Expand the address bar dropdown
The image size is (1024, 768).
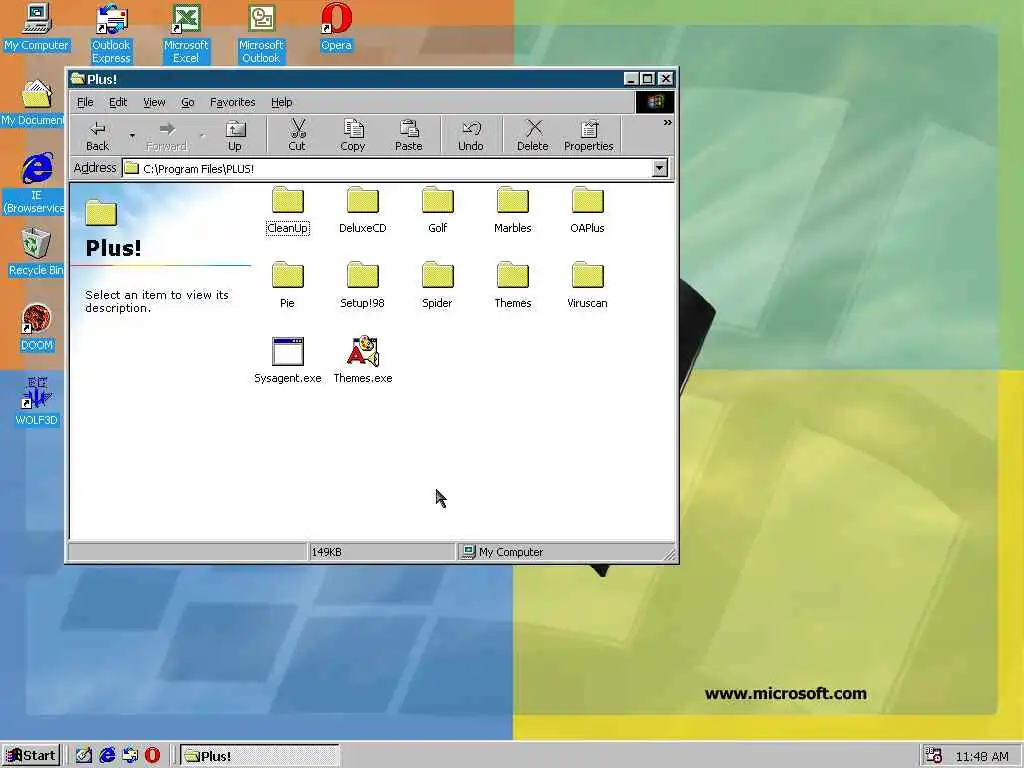click(660, 168)
